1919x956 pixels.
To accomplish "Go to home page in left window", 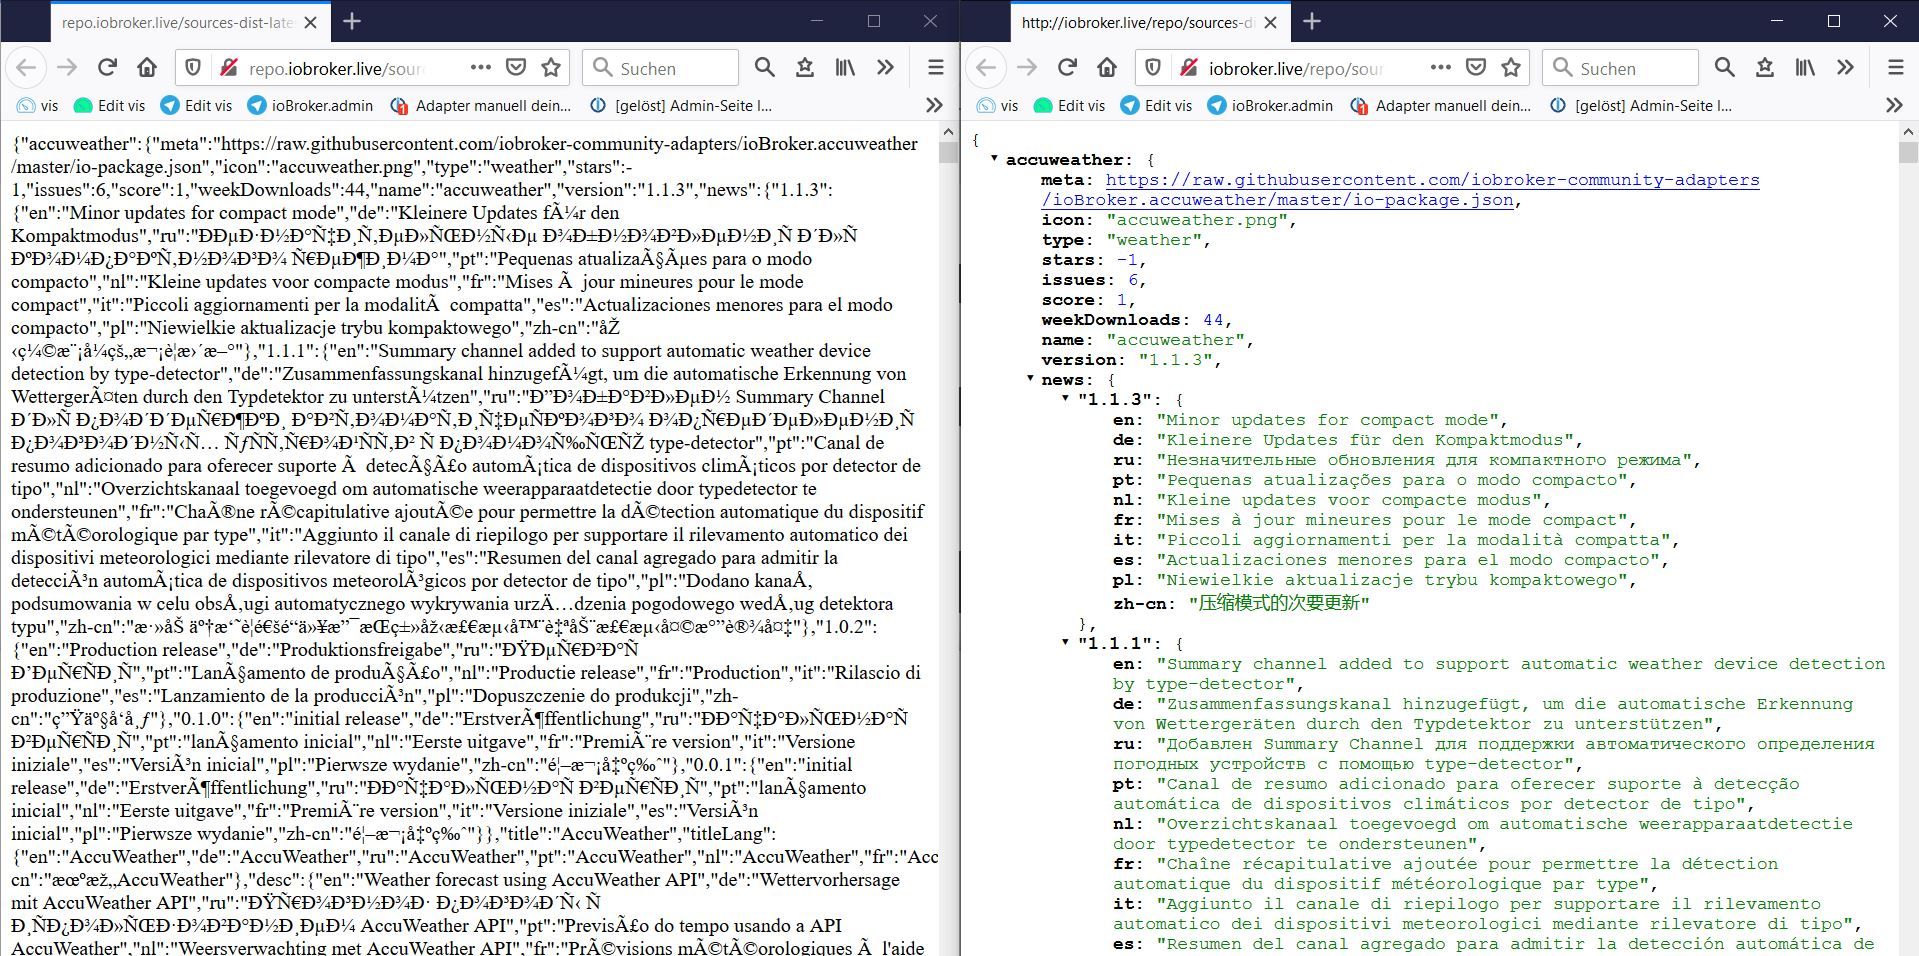I will tap(147, 68).
